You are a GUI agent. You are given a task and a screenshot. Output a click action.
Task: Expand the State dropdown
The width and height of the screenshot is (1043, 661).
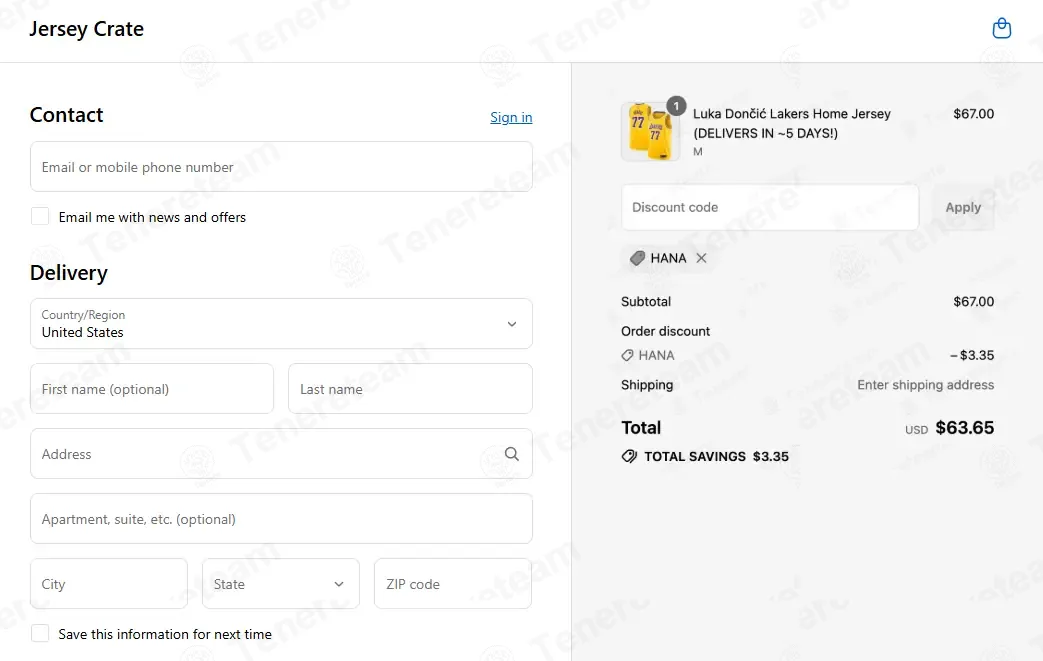tap(281, 583)
